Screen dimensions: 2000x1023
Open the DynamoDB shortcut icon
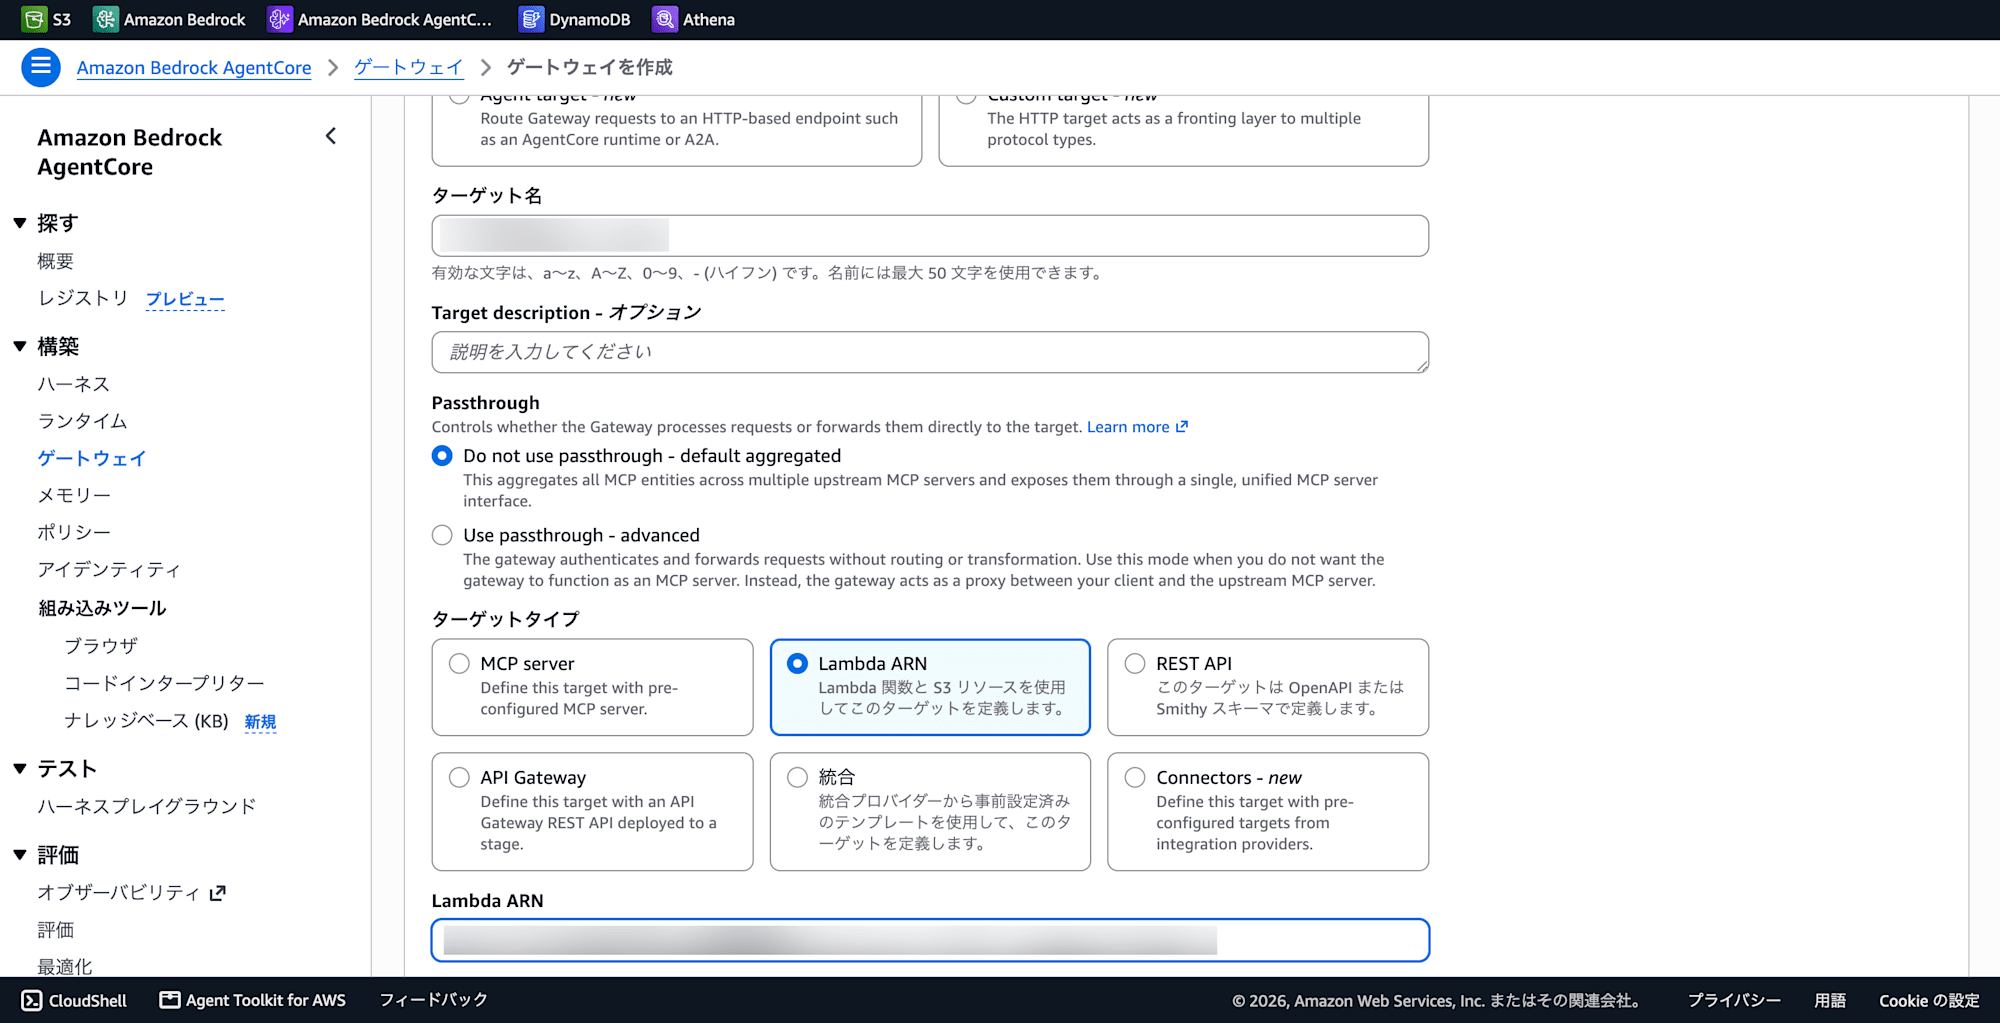click(531, 19)
